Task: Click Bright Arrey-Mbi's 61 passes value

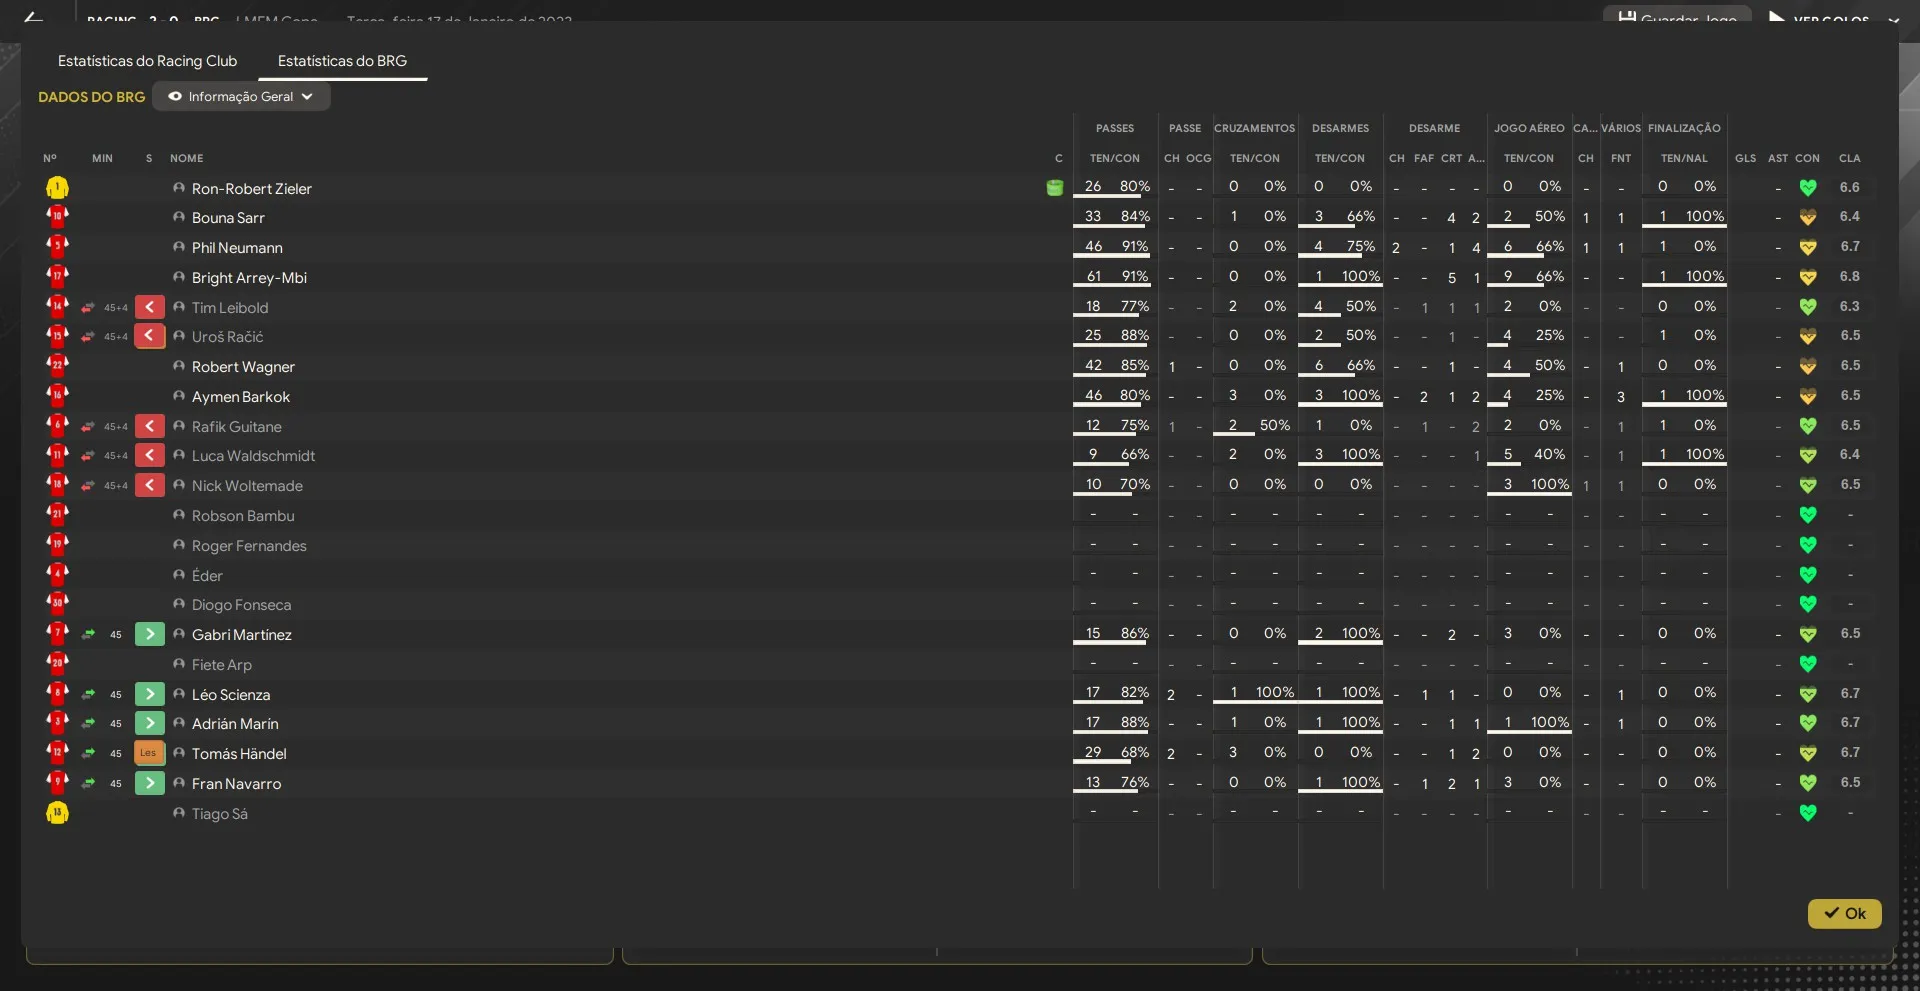Action: pyautogui.click(x=1093, y=276)
